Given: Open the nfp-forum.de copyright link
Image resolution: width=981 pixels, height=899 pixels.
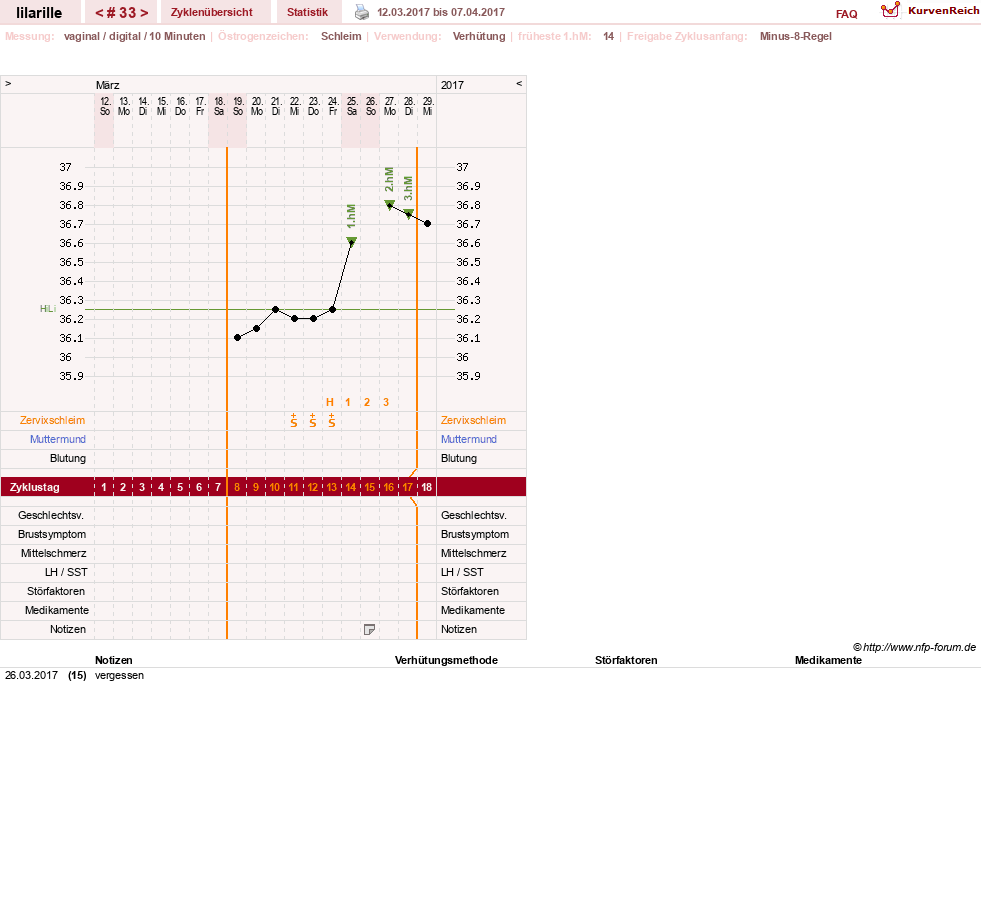Looking at the screenshot, I should click(914, 647).
